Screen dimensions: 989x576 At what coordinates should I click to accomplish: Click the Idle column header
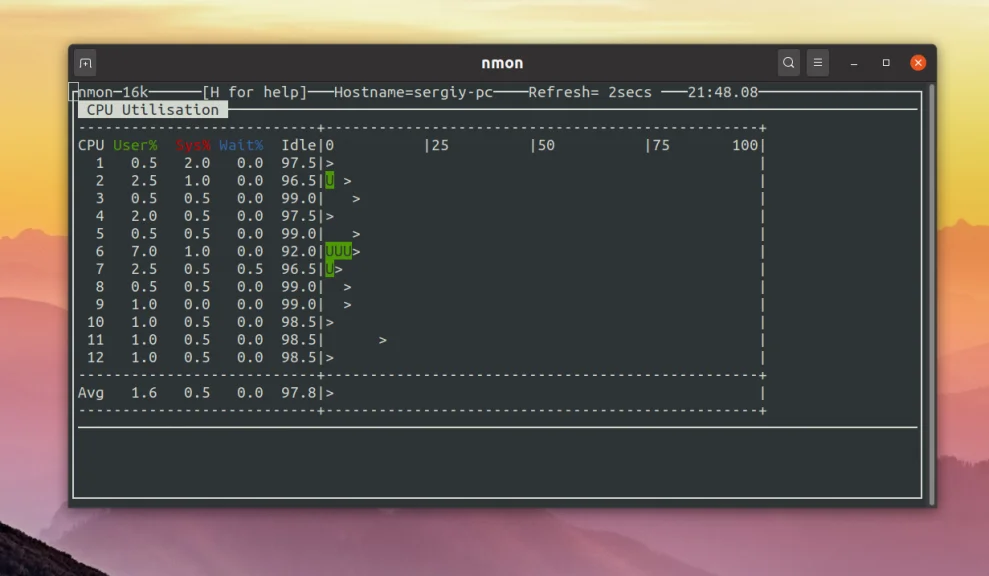pos(298,146)
